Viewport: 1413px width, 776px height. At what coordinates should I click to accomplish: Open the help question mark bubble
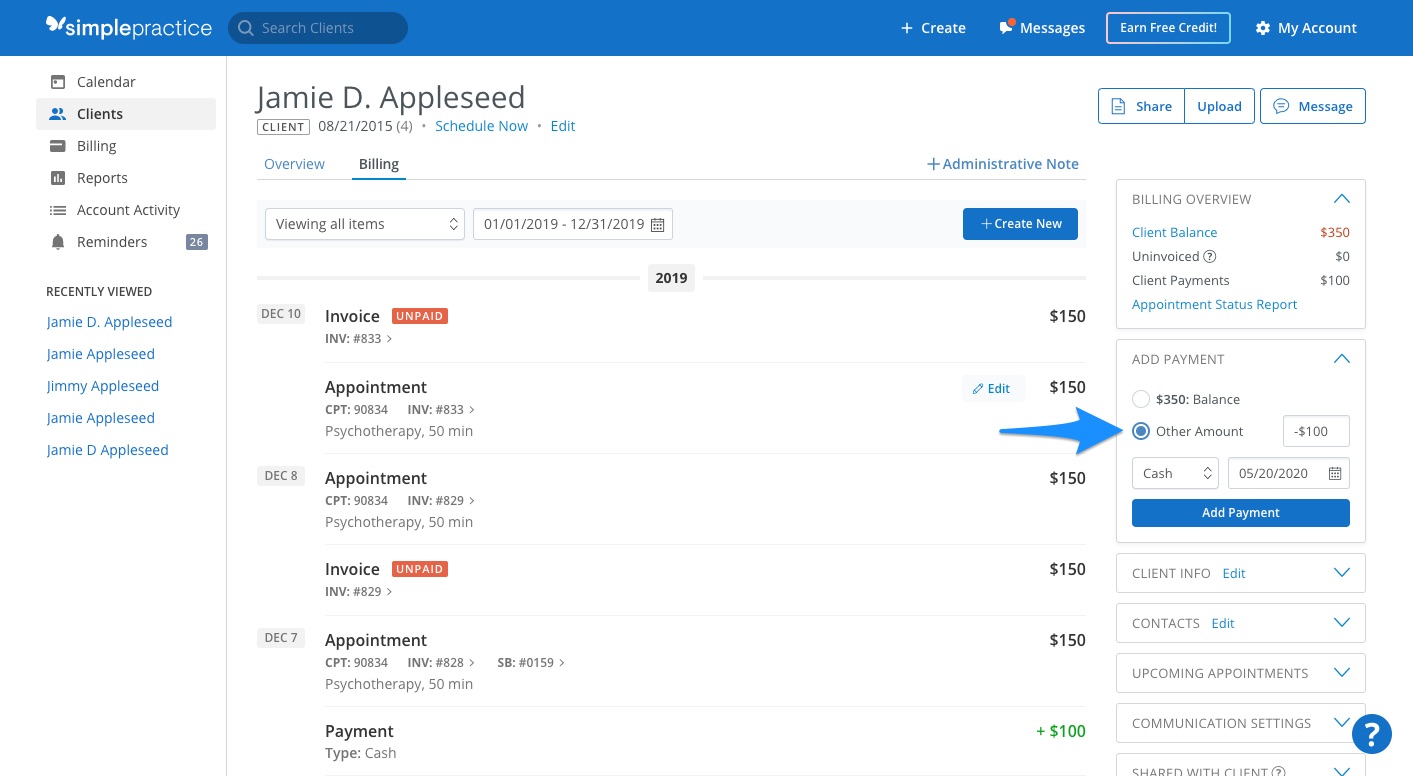[x=1371, y=734]
